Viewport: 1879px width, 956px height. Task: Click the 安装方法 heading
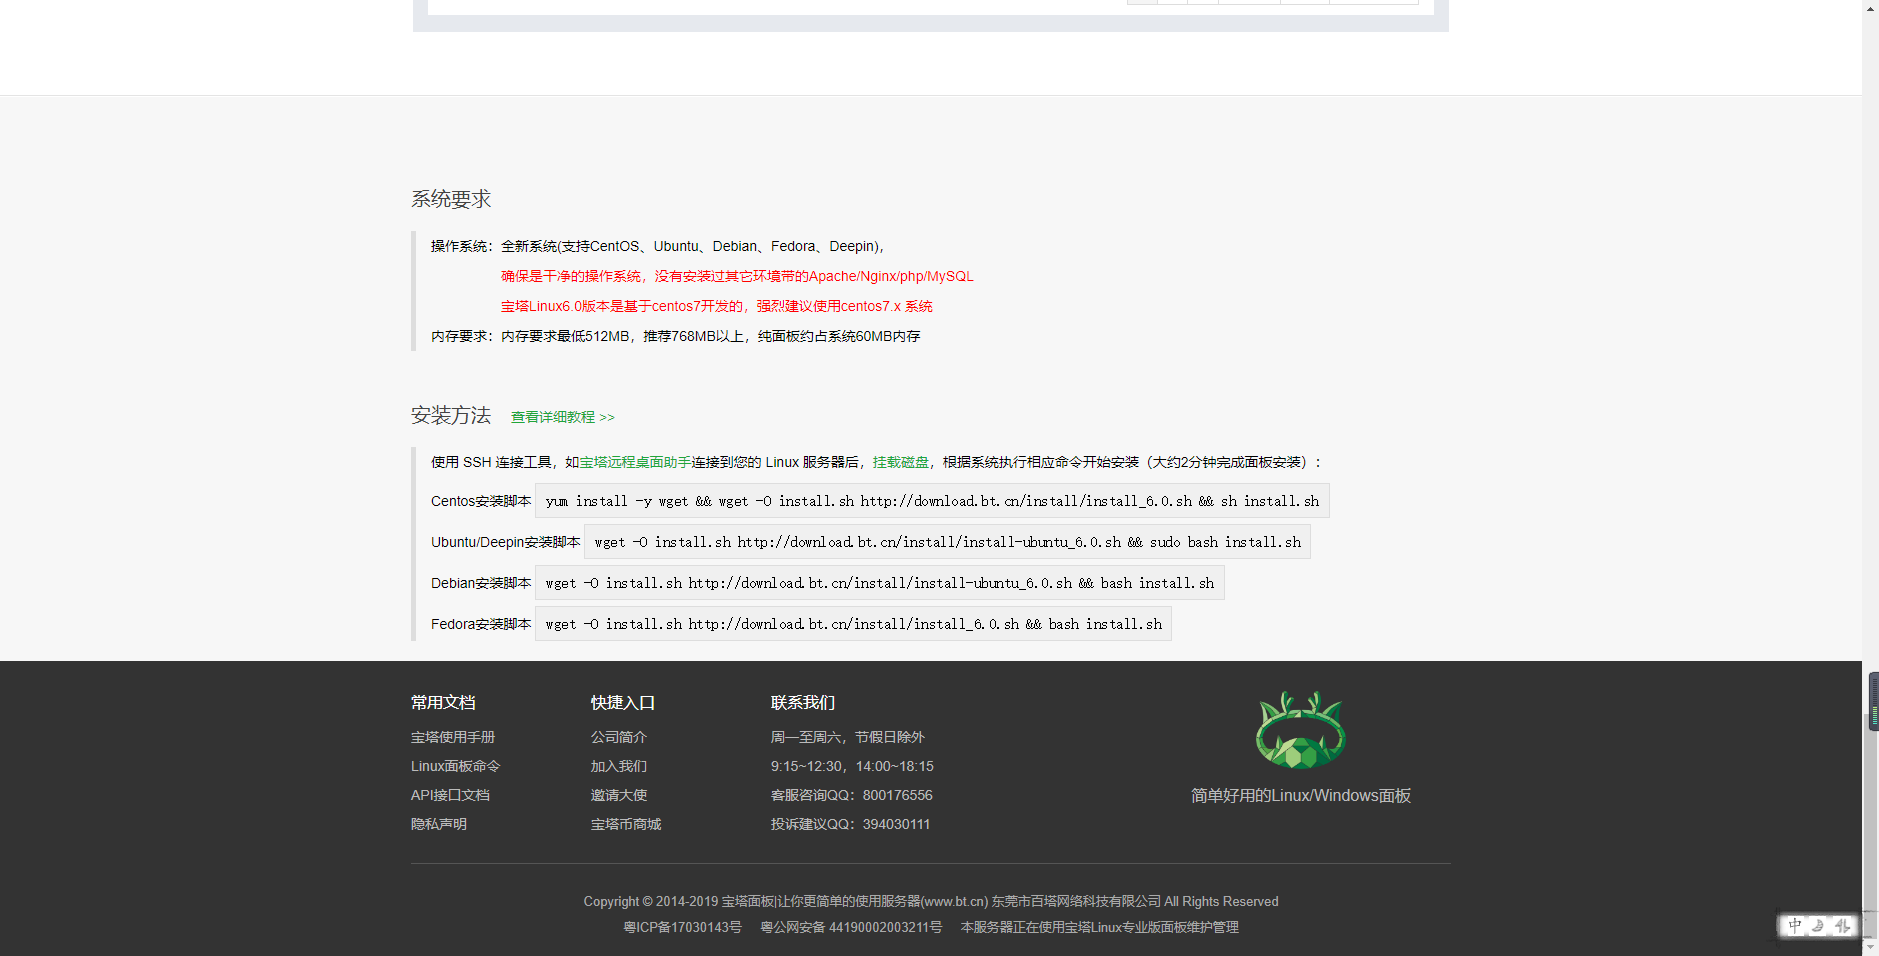coord(451,415)
